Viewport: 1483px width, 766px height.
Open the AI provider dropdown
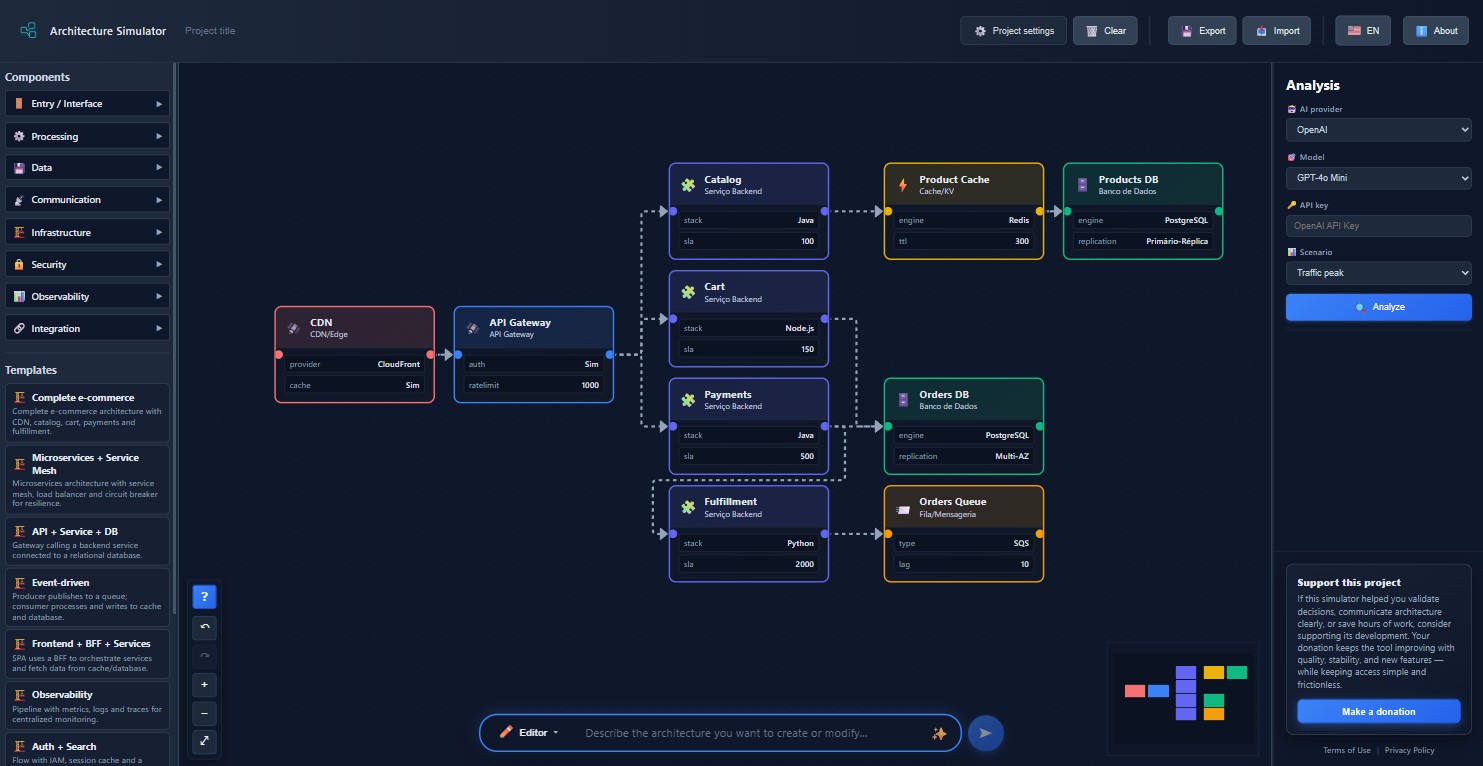click(1378, 130)
